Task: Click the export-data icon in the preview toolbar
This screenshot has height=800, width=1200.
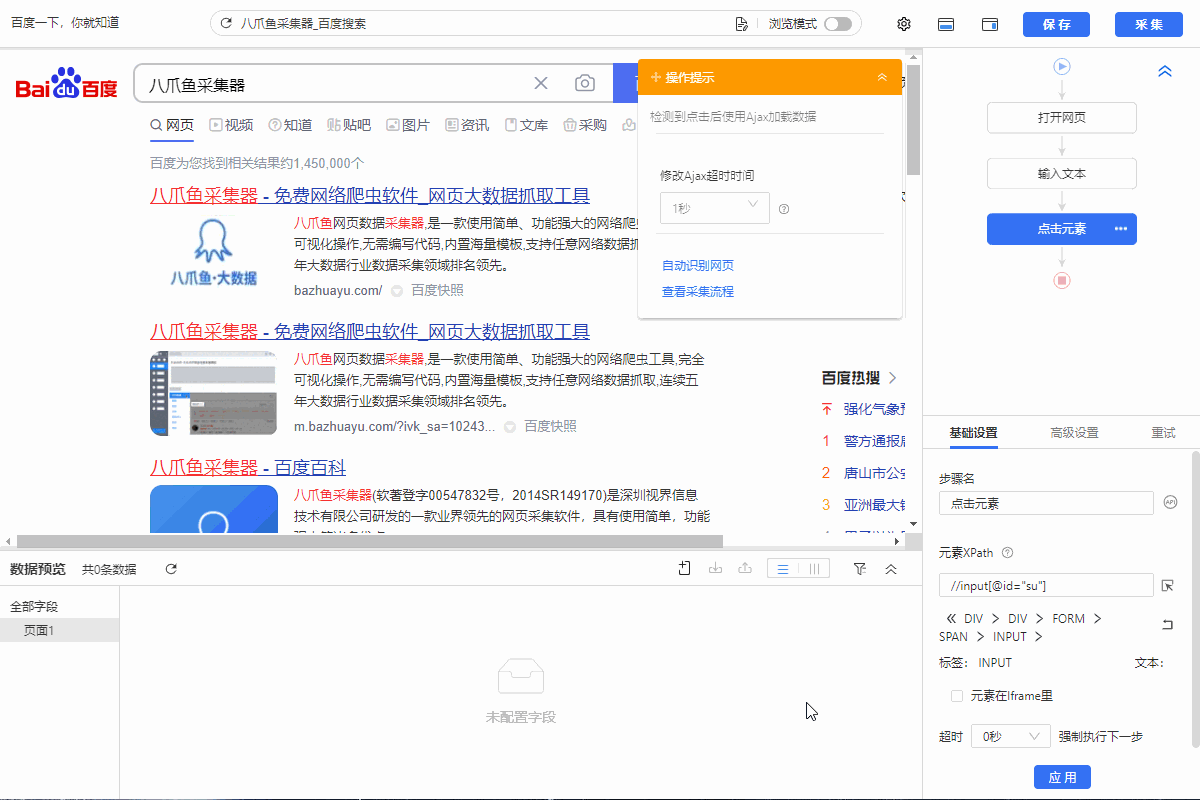Action: (x=745, y=568)
